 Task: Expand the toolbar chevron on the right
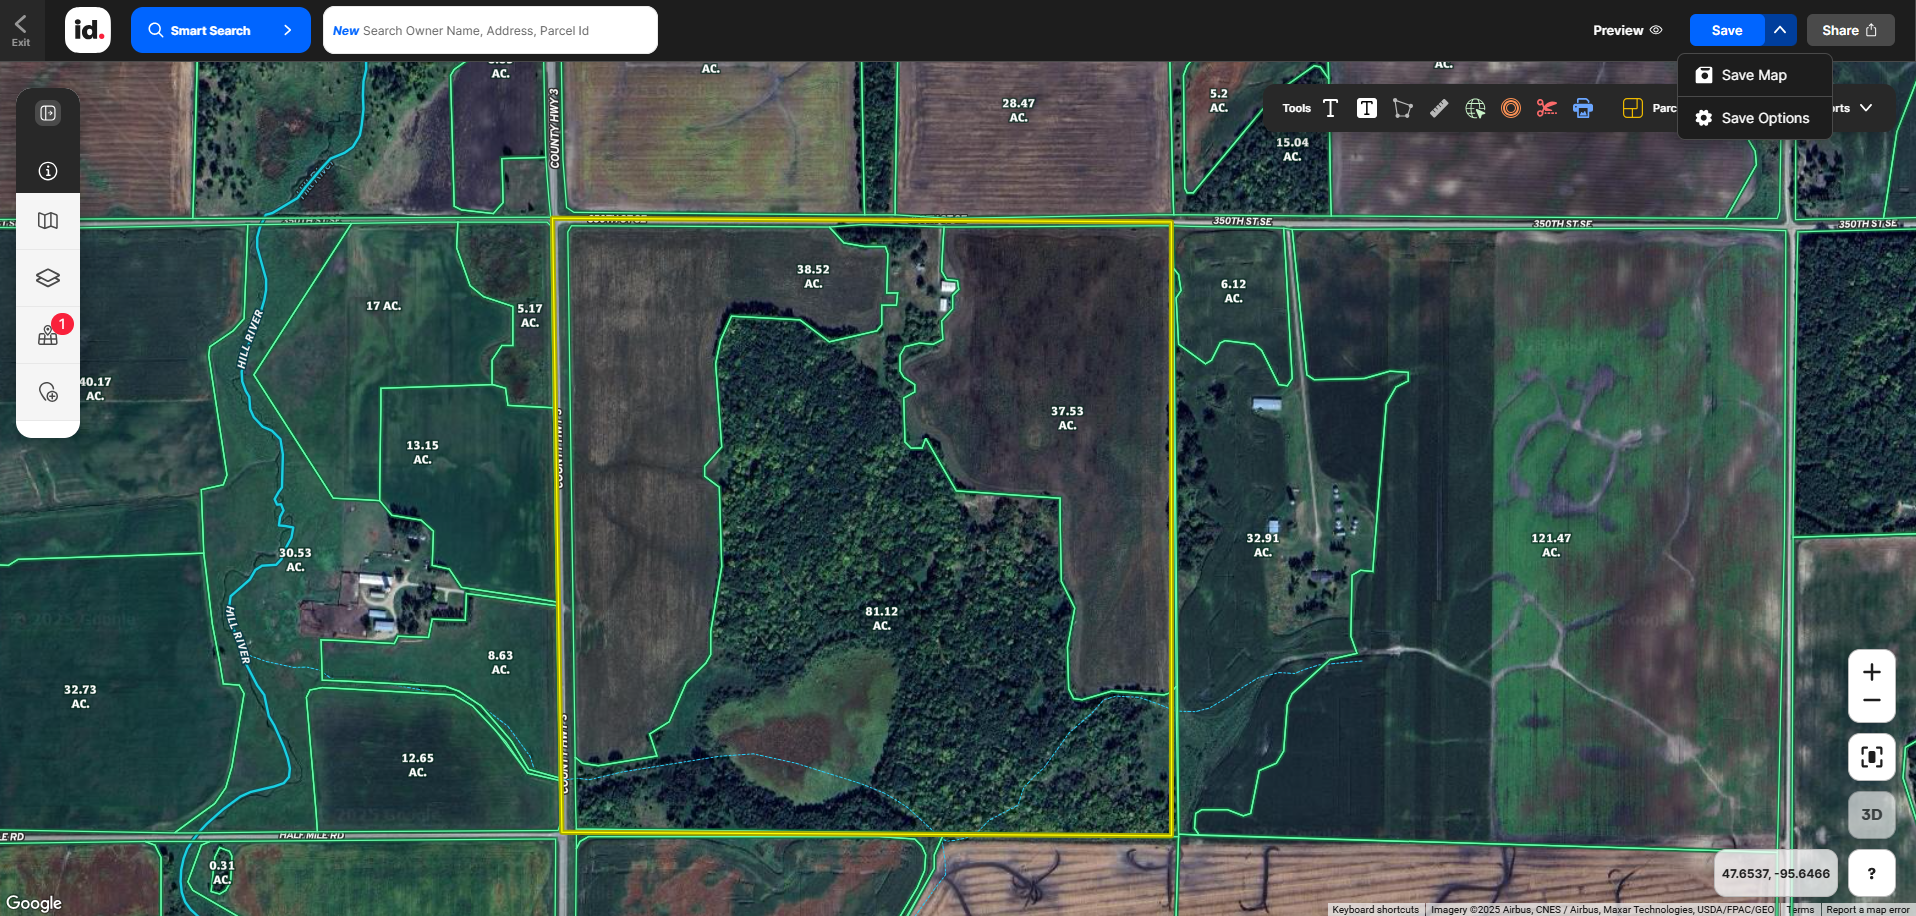point(1866,108)
